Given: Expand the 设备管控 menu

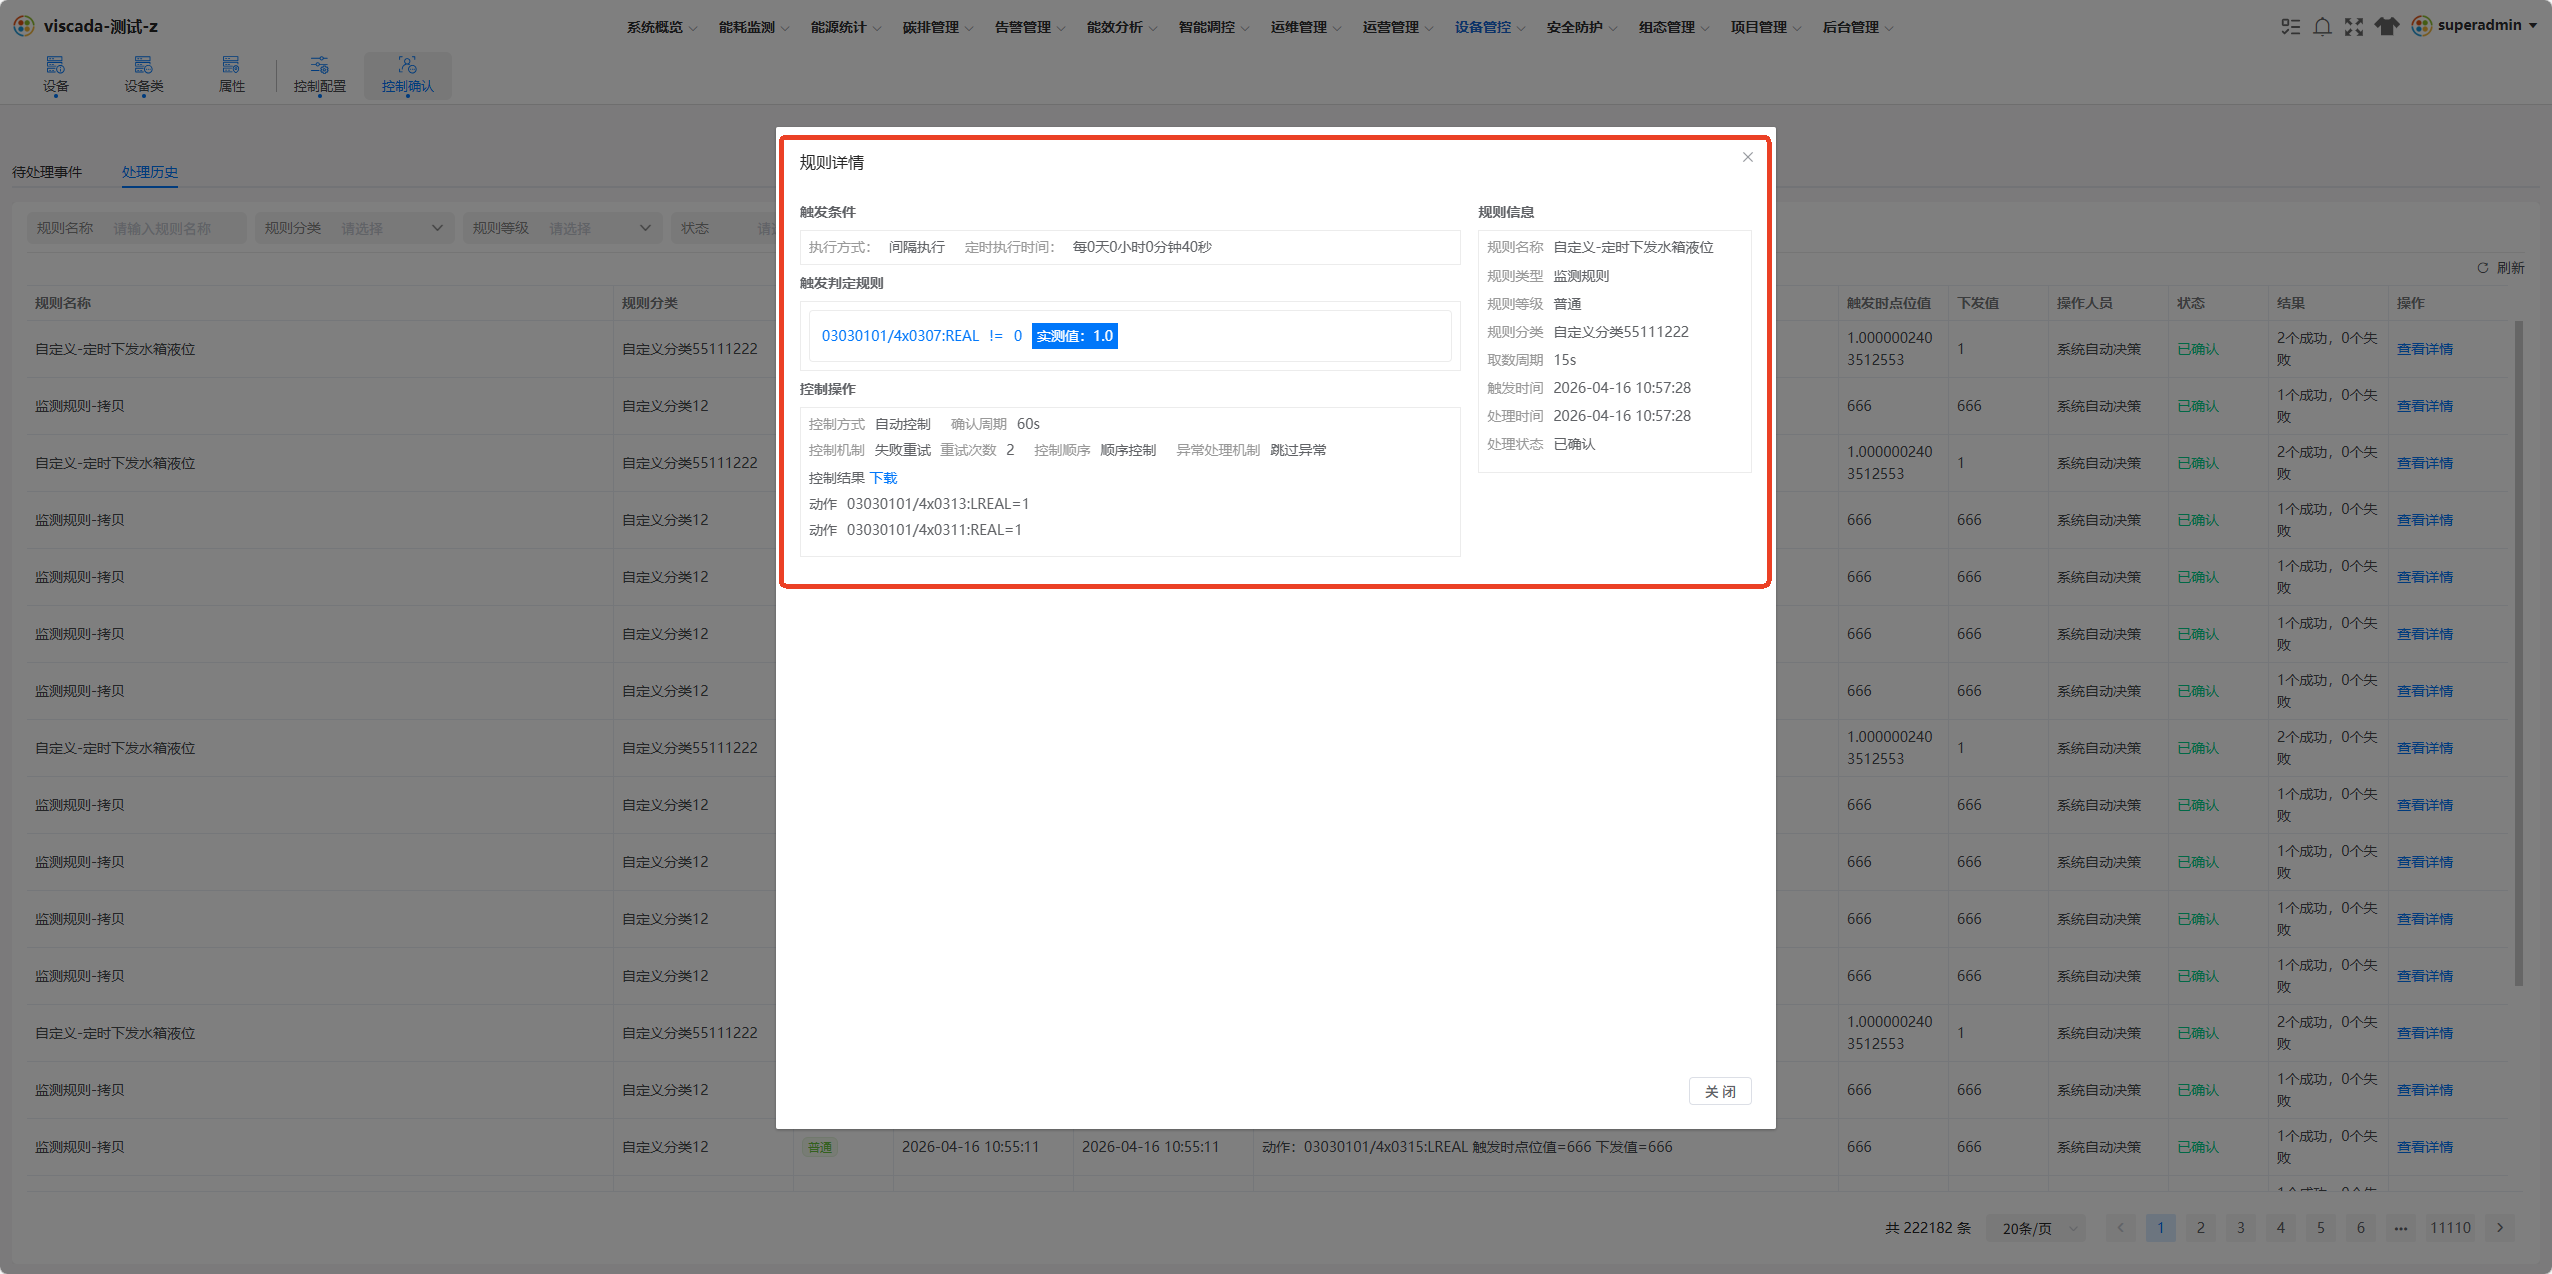Looking at the screenshot, I should [1490, 27].
